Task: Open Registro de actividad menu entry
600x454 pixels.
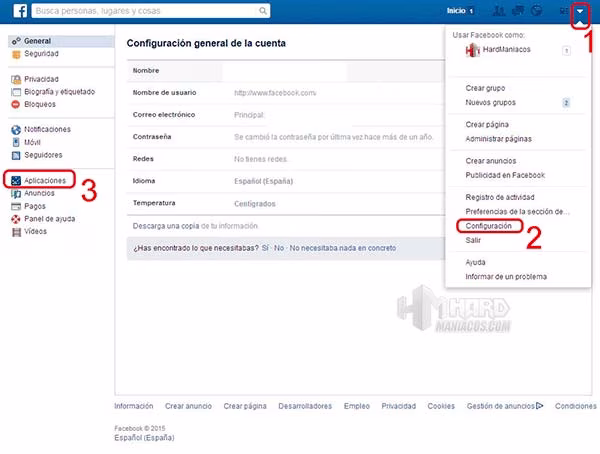Action: coord(500,197)
